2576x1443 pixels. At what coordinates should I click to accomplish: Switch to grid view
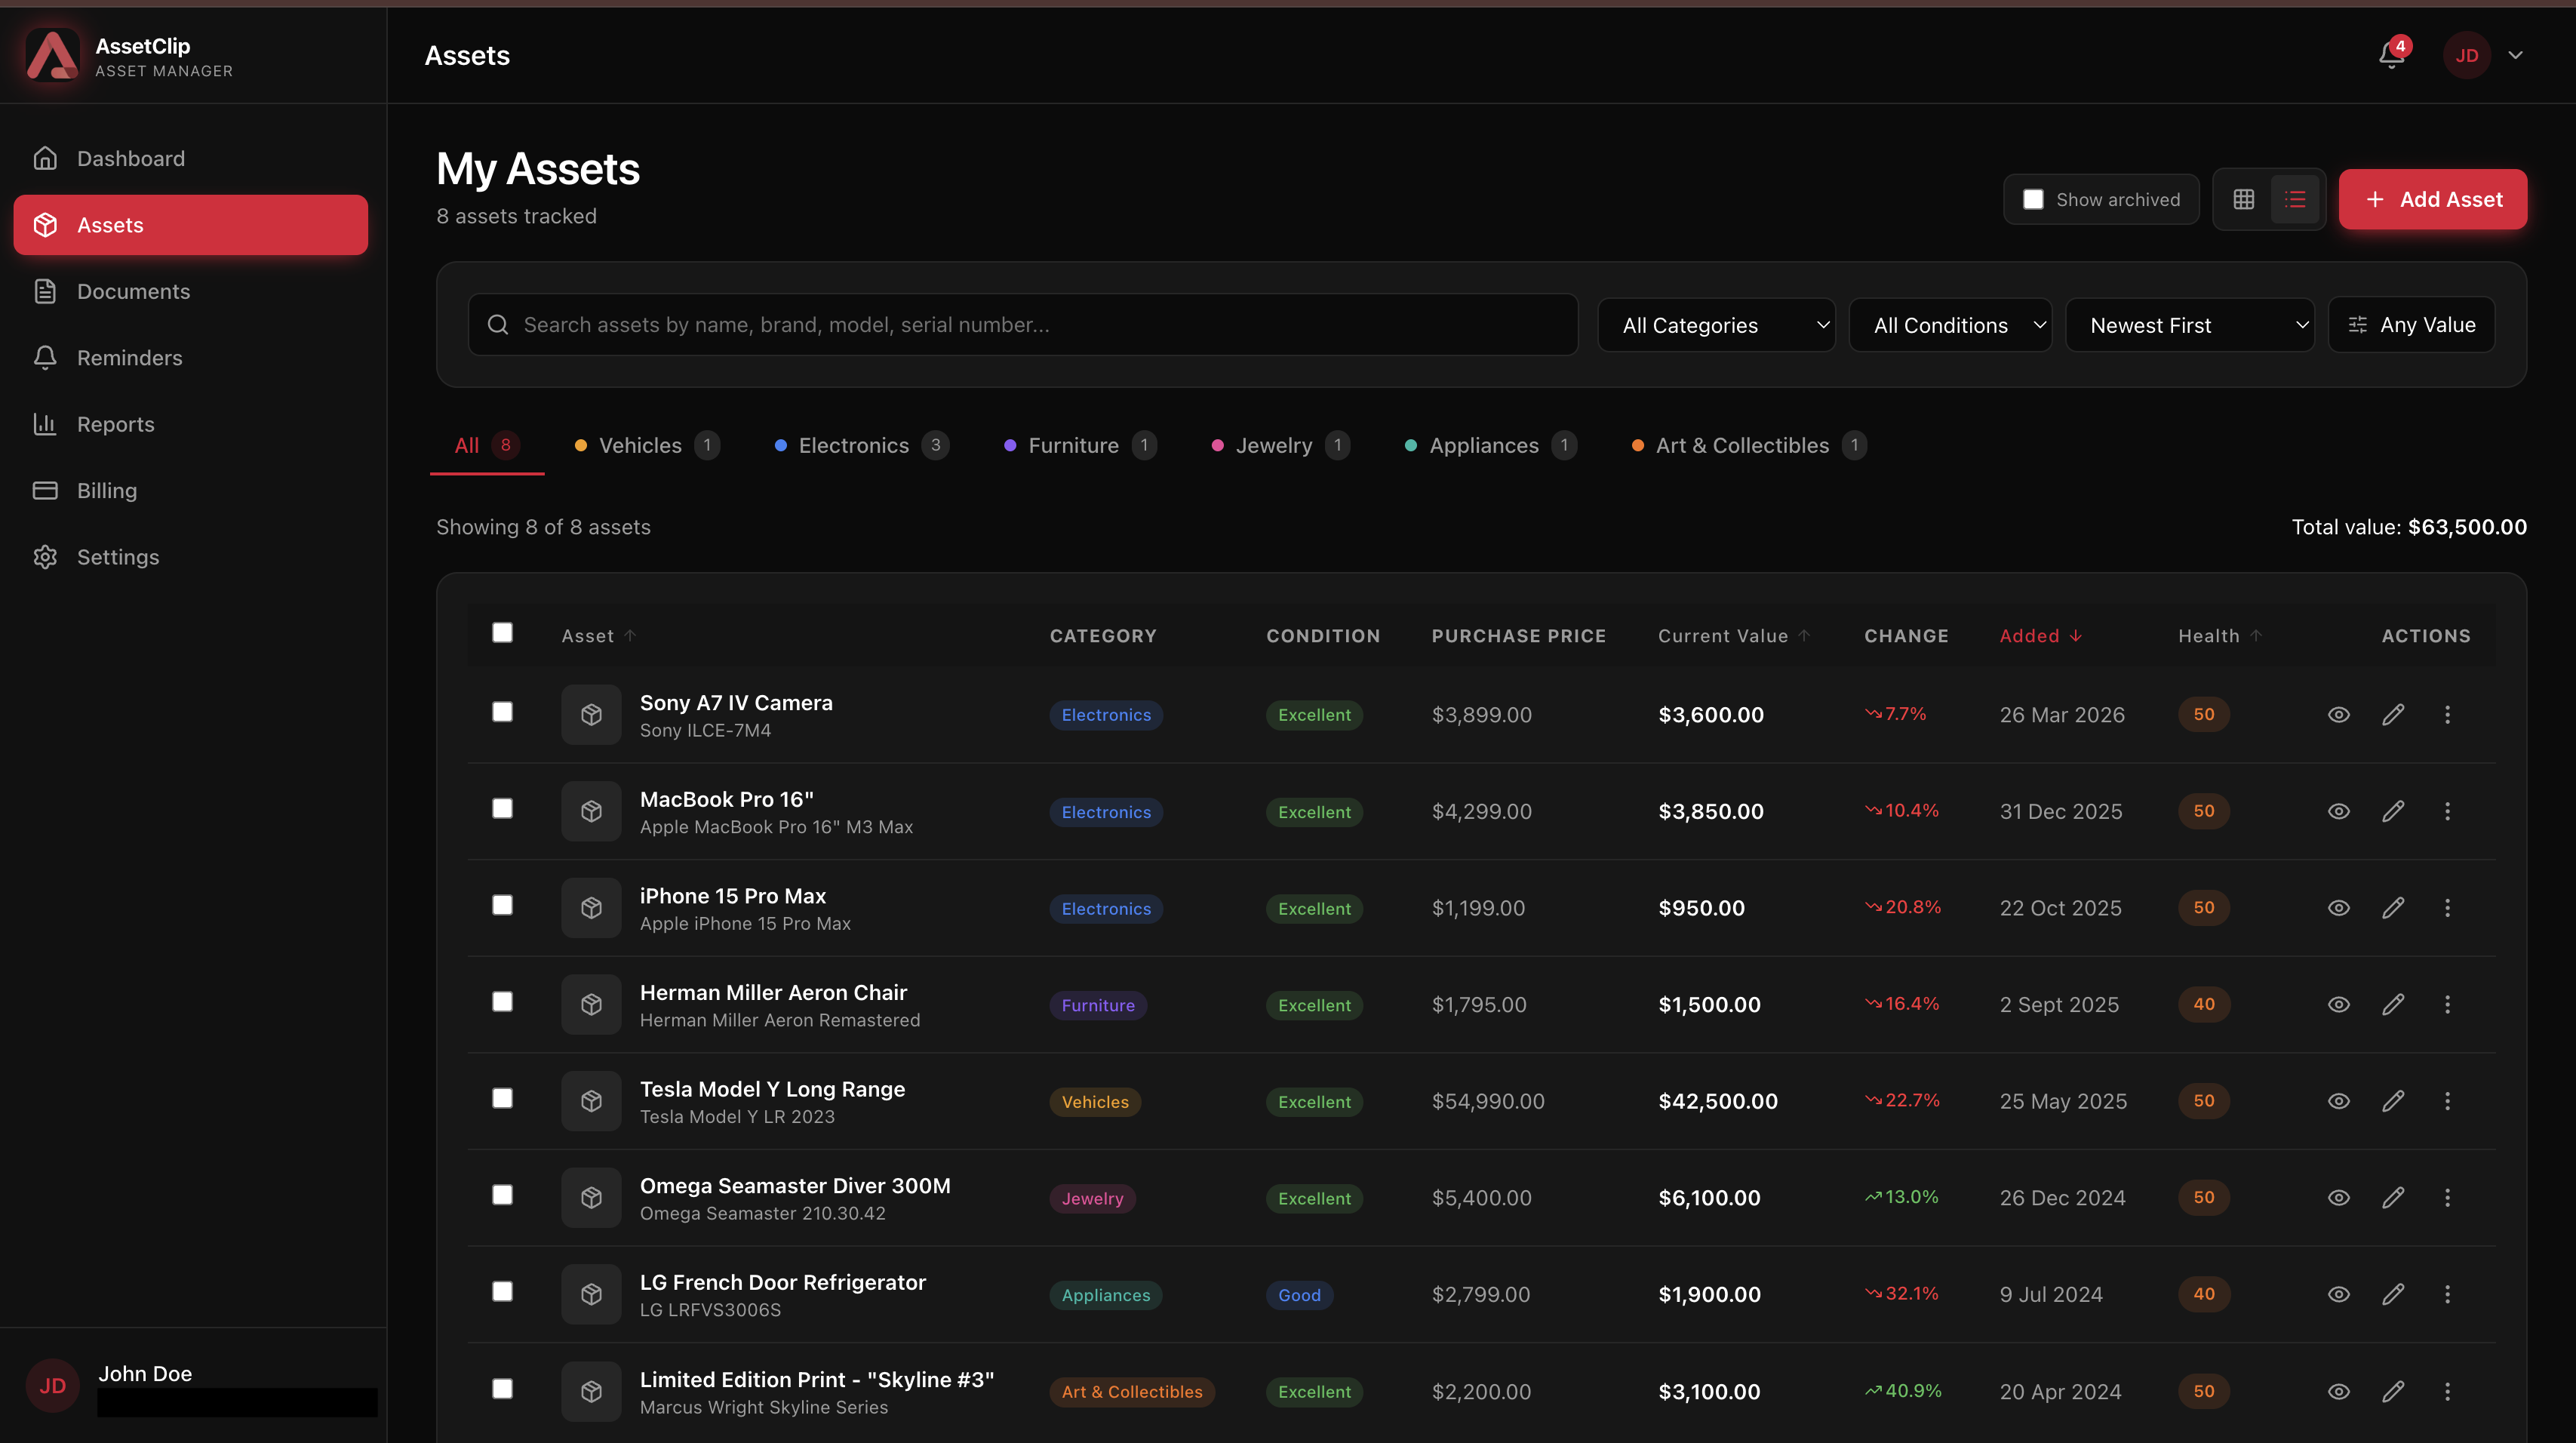coord(2244,199)
